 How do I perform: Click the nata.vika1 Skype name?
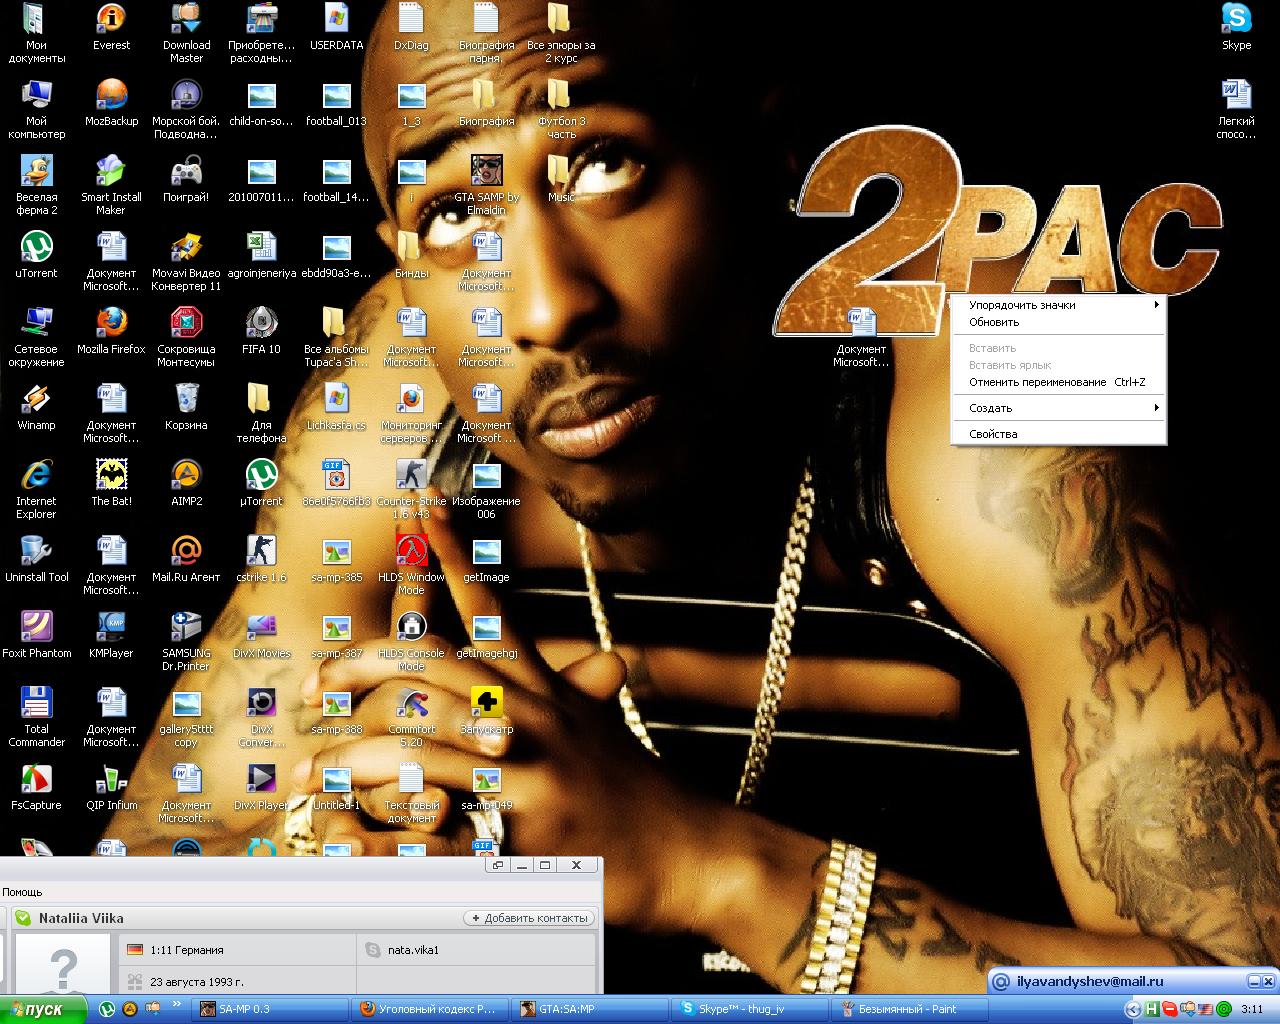413,950
